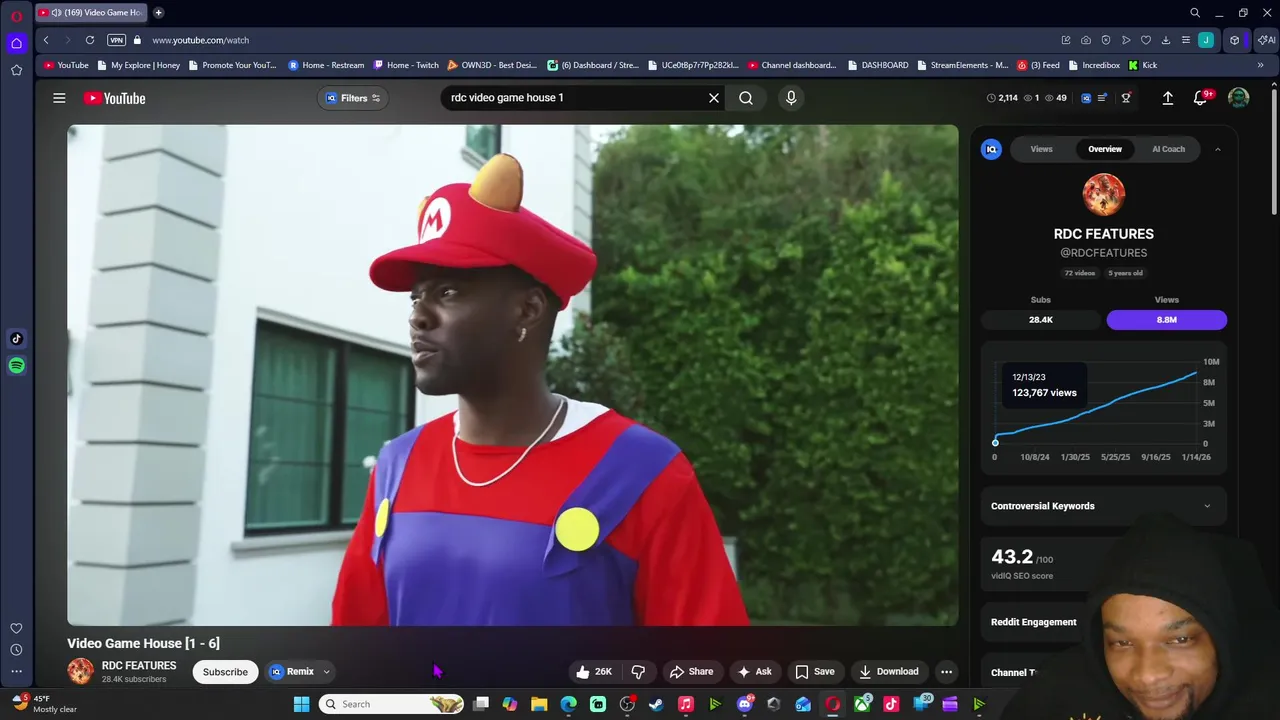Clear the search text with the X icon
The width and height of the screenshot is (1280, 720).
point(714,98)
